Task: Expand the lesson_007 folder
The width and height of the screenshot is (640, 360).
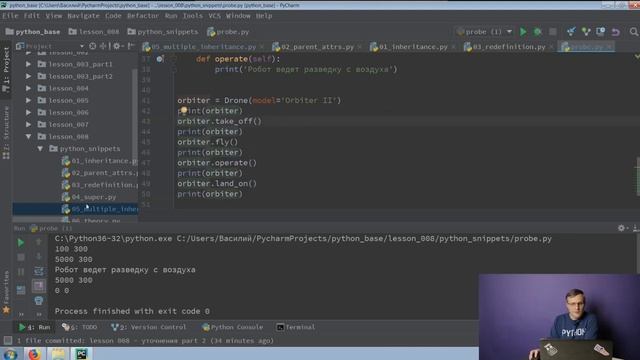Action: click(x=28, y=124)
